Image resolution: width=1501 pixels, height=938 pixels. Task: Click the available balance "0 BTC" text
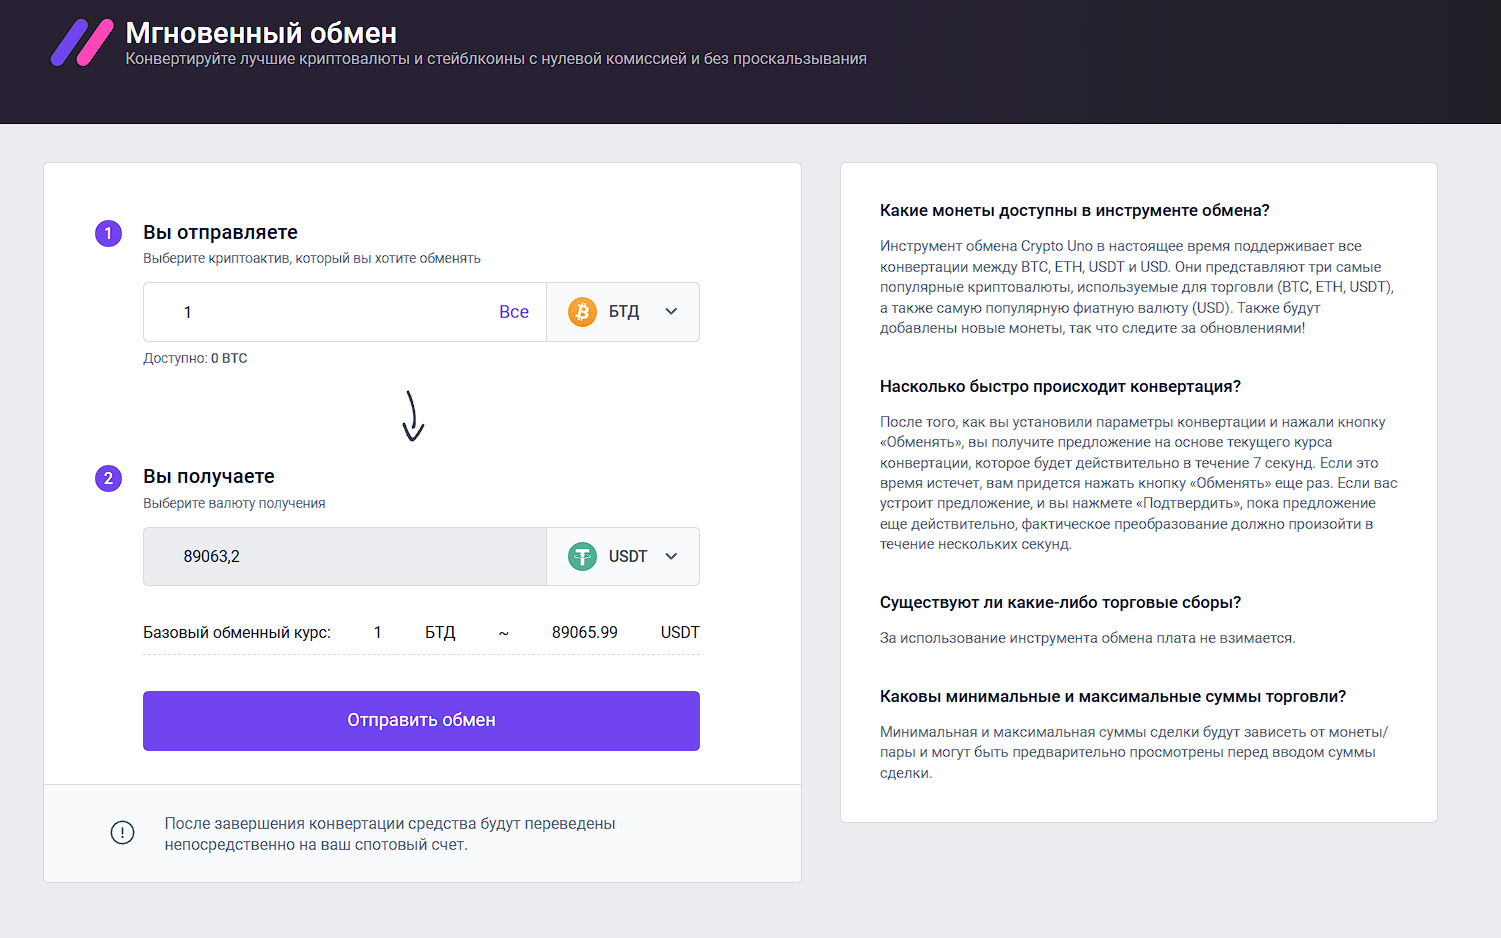[x=229, y=358]
